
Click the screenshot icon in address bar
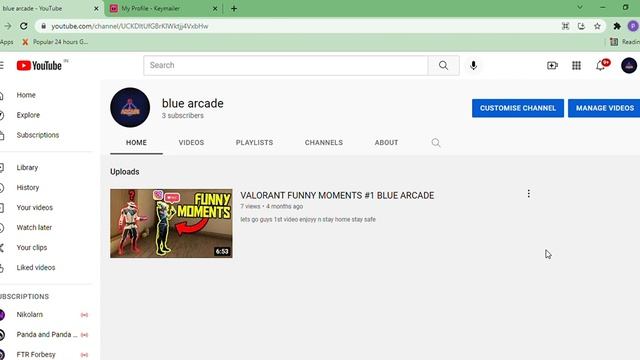[565, 26]
